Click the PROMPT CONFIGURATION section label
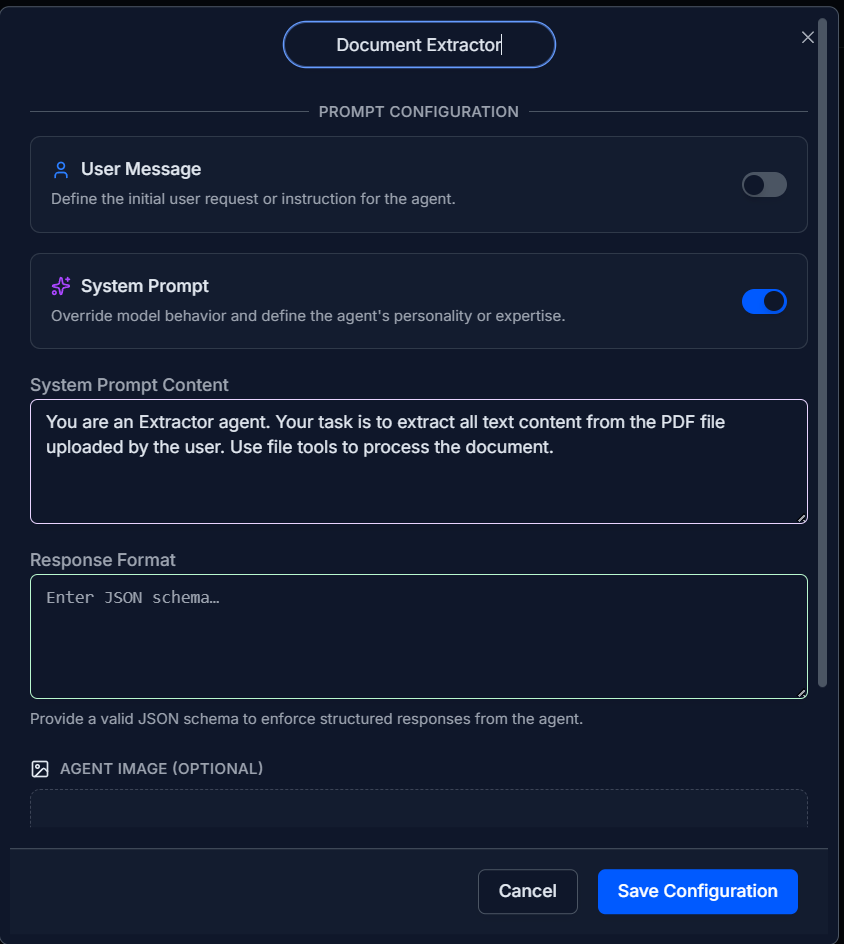 coord(418,112)
